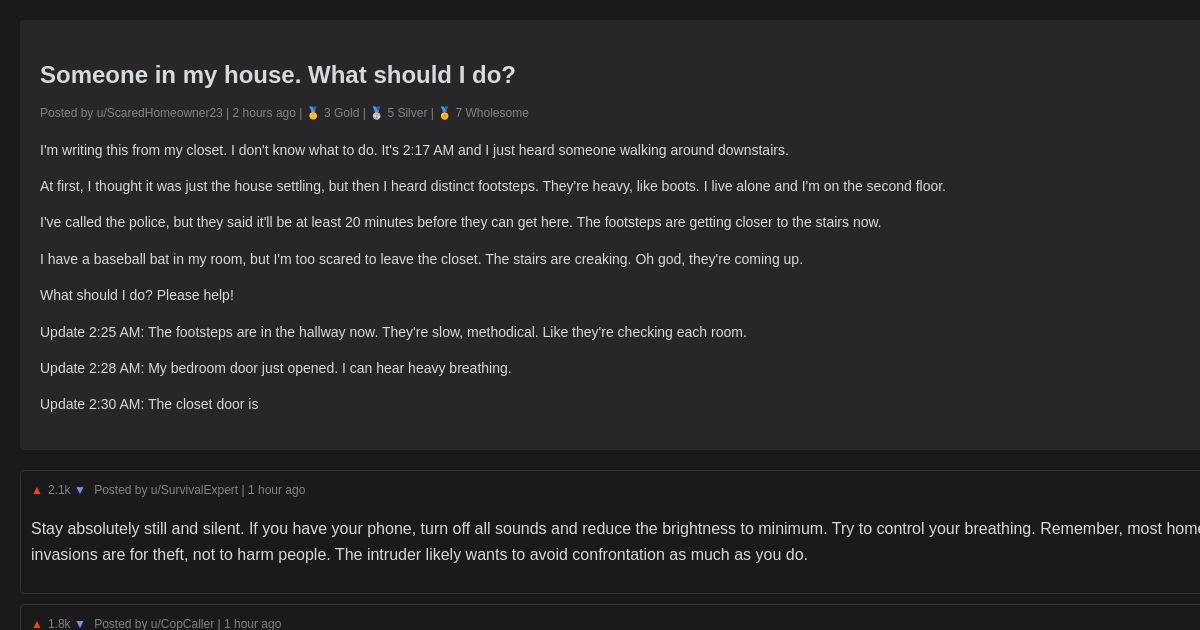Viewport: 1200px width, 630px height.
Task: Toggle the blue downvote arrow on the 1.8k comment
Action: (x=80, y=624)
